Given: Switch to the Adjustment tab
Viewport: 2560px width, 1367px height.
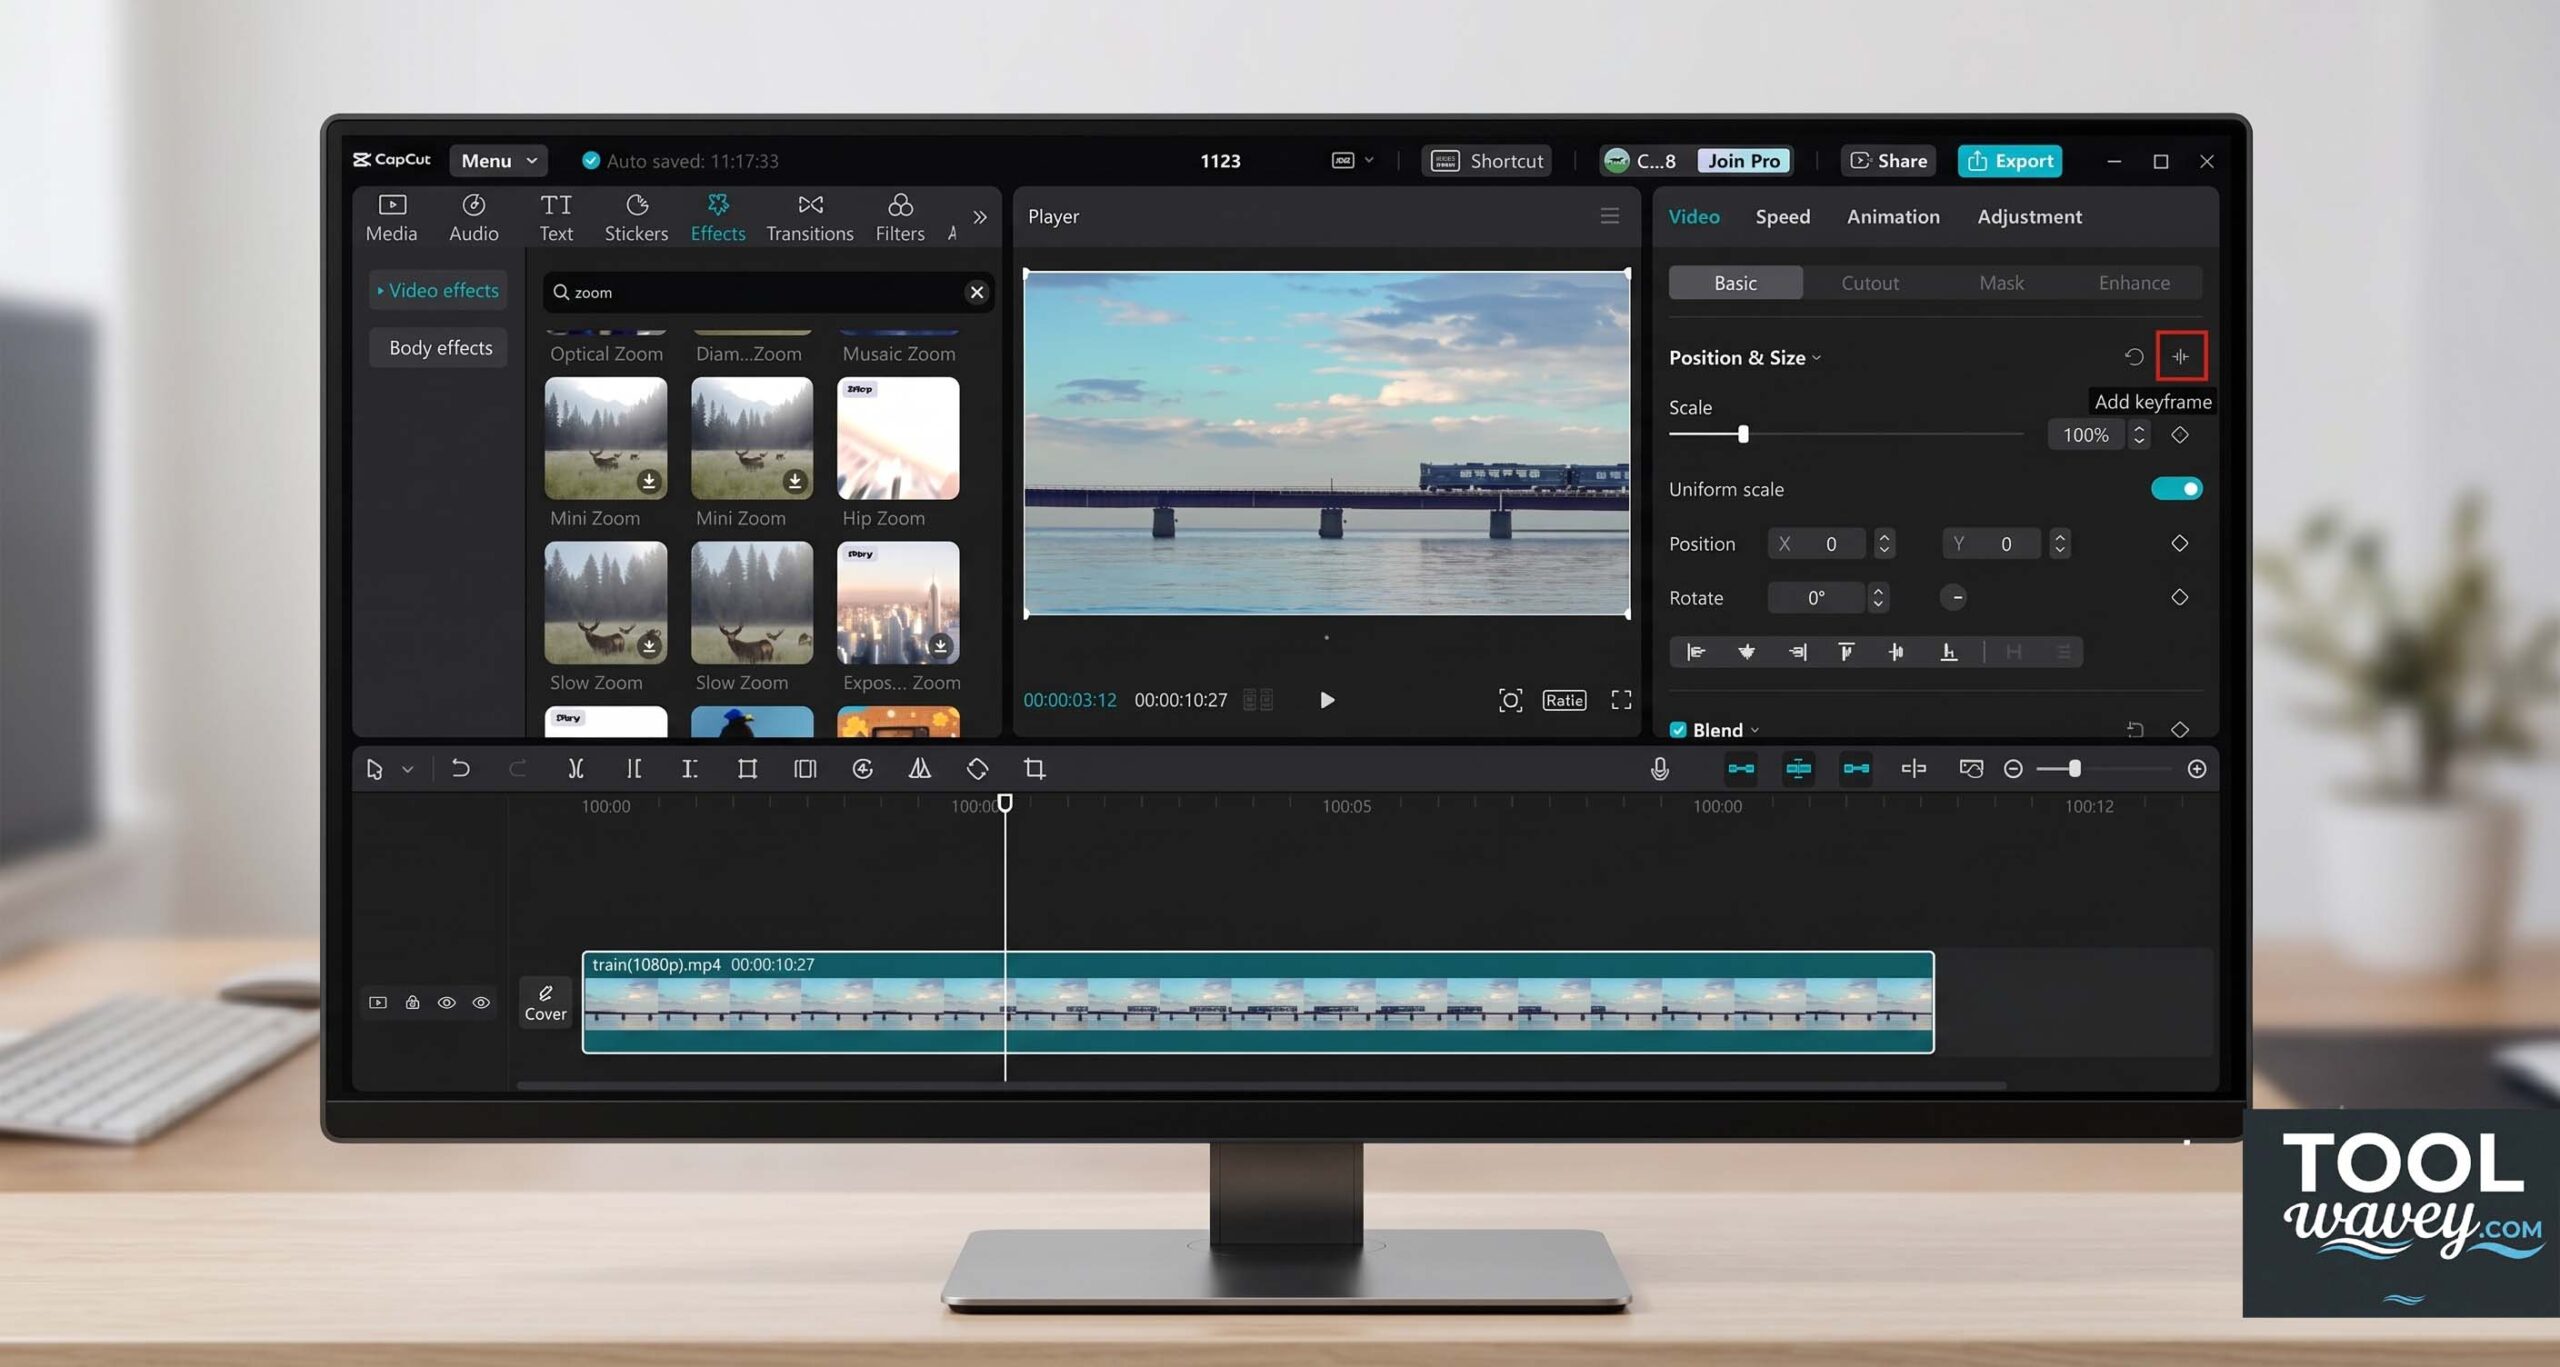Looking at the screenshot, I should pos(2029,216).
